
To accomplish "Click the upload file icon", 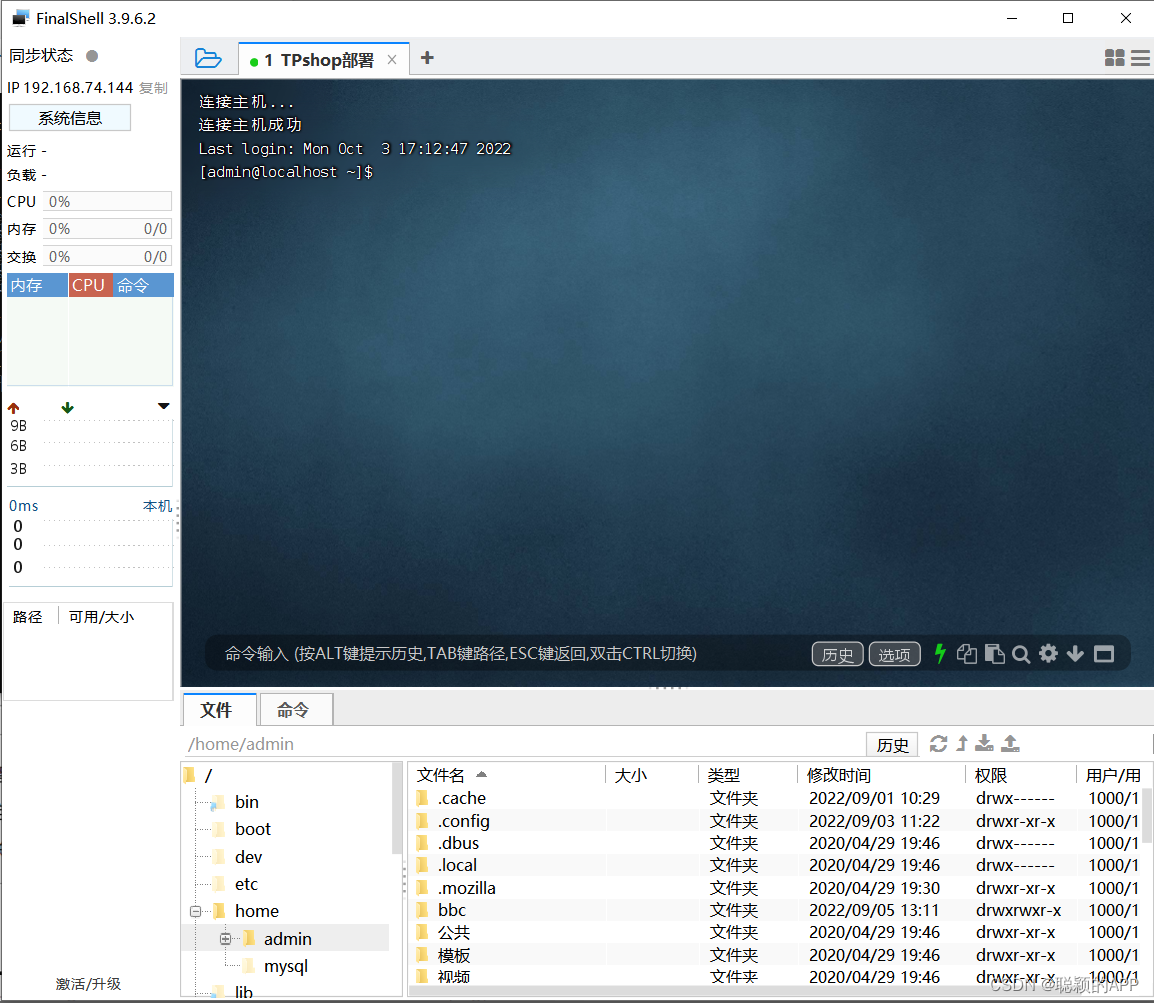I will tap(1010, 743).
